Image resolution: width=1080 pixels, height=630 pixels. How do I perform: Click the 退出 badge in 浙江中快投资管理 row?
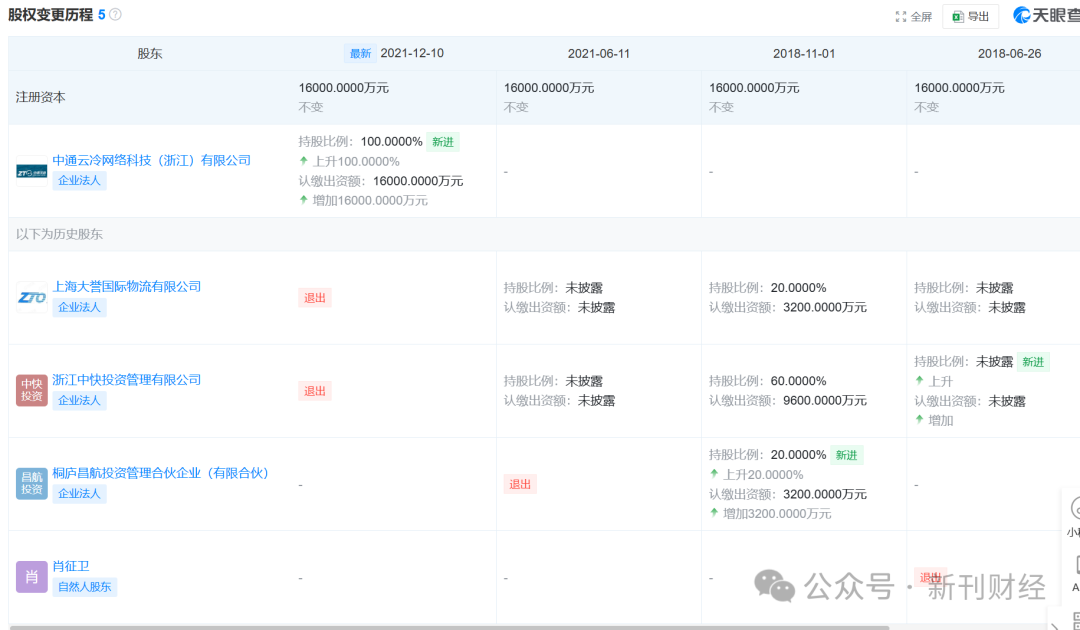[x=315, y=391]
